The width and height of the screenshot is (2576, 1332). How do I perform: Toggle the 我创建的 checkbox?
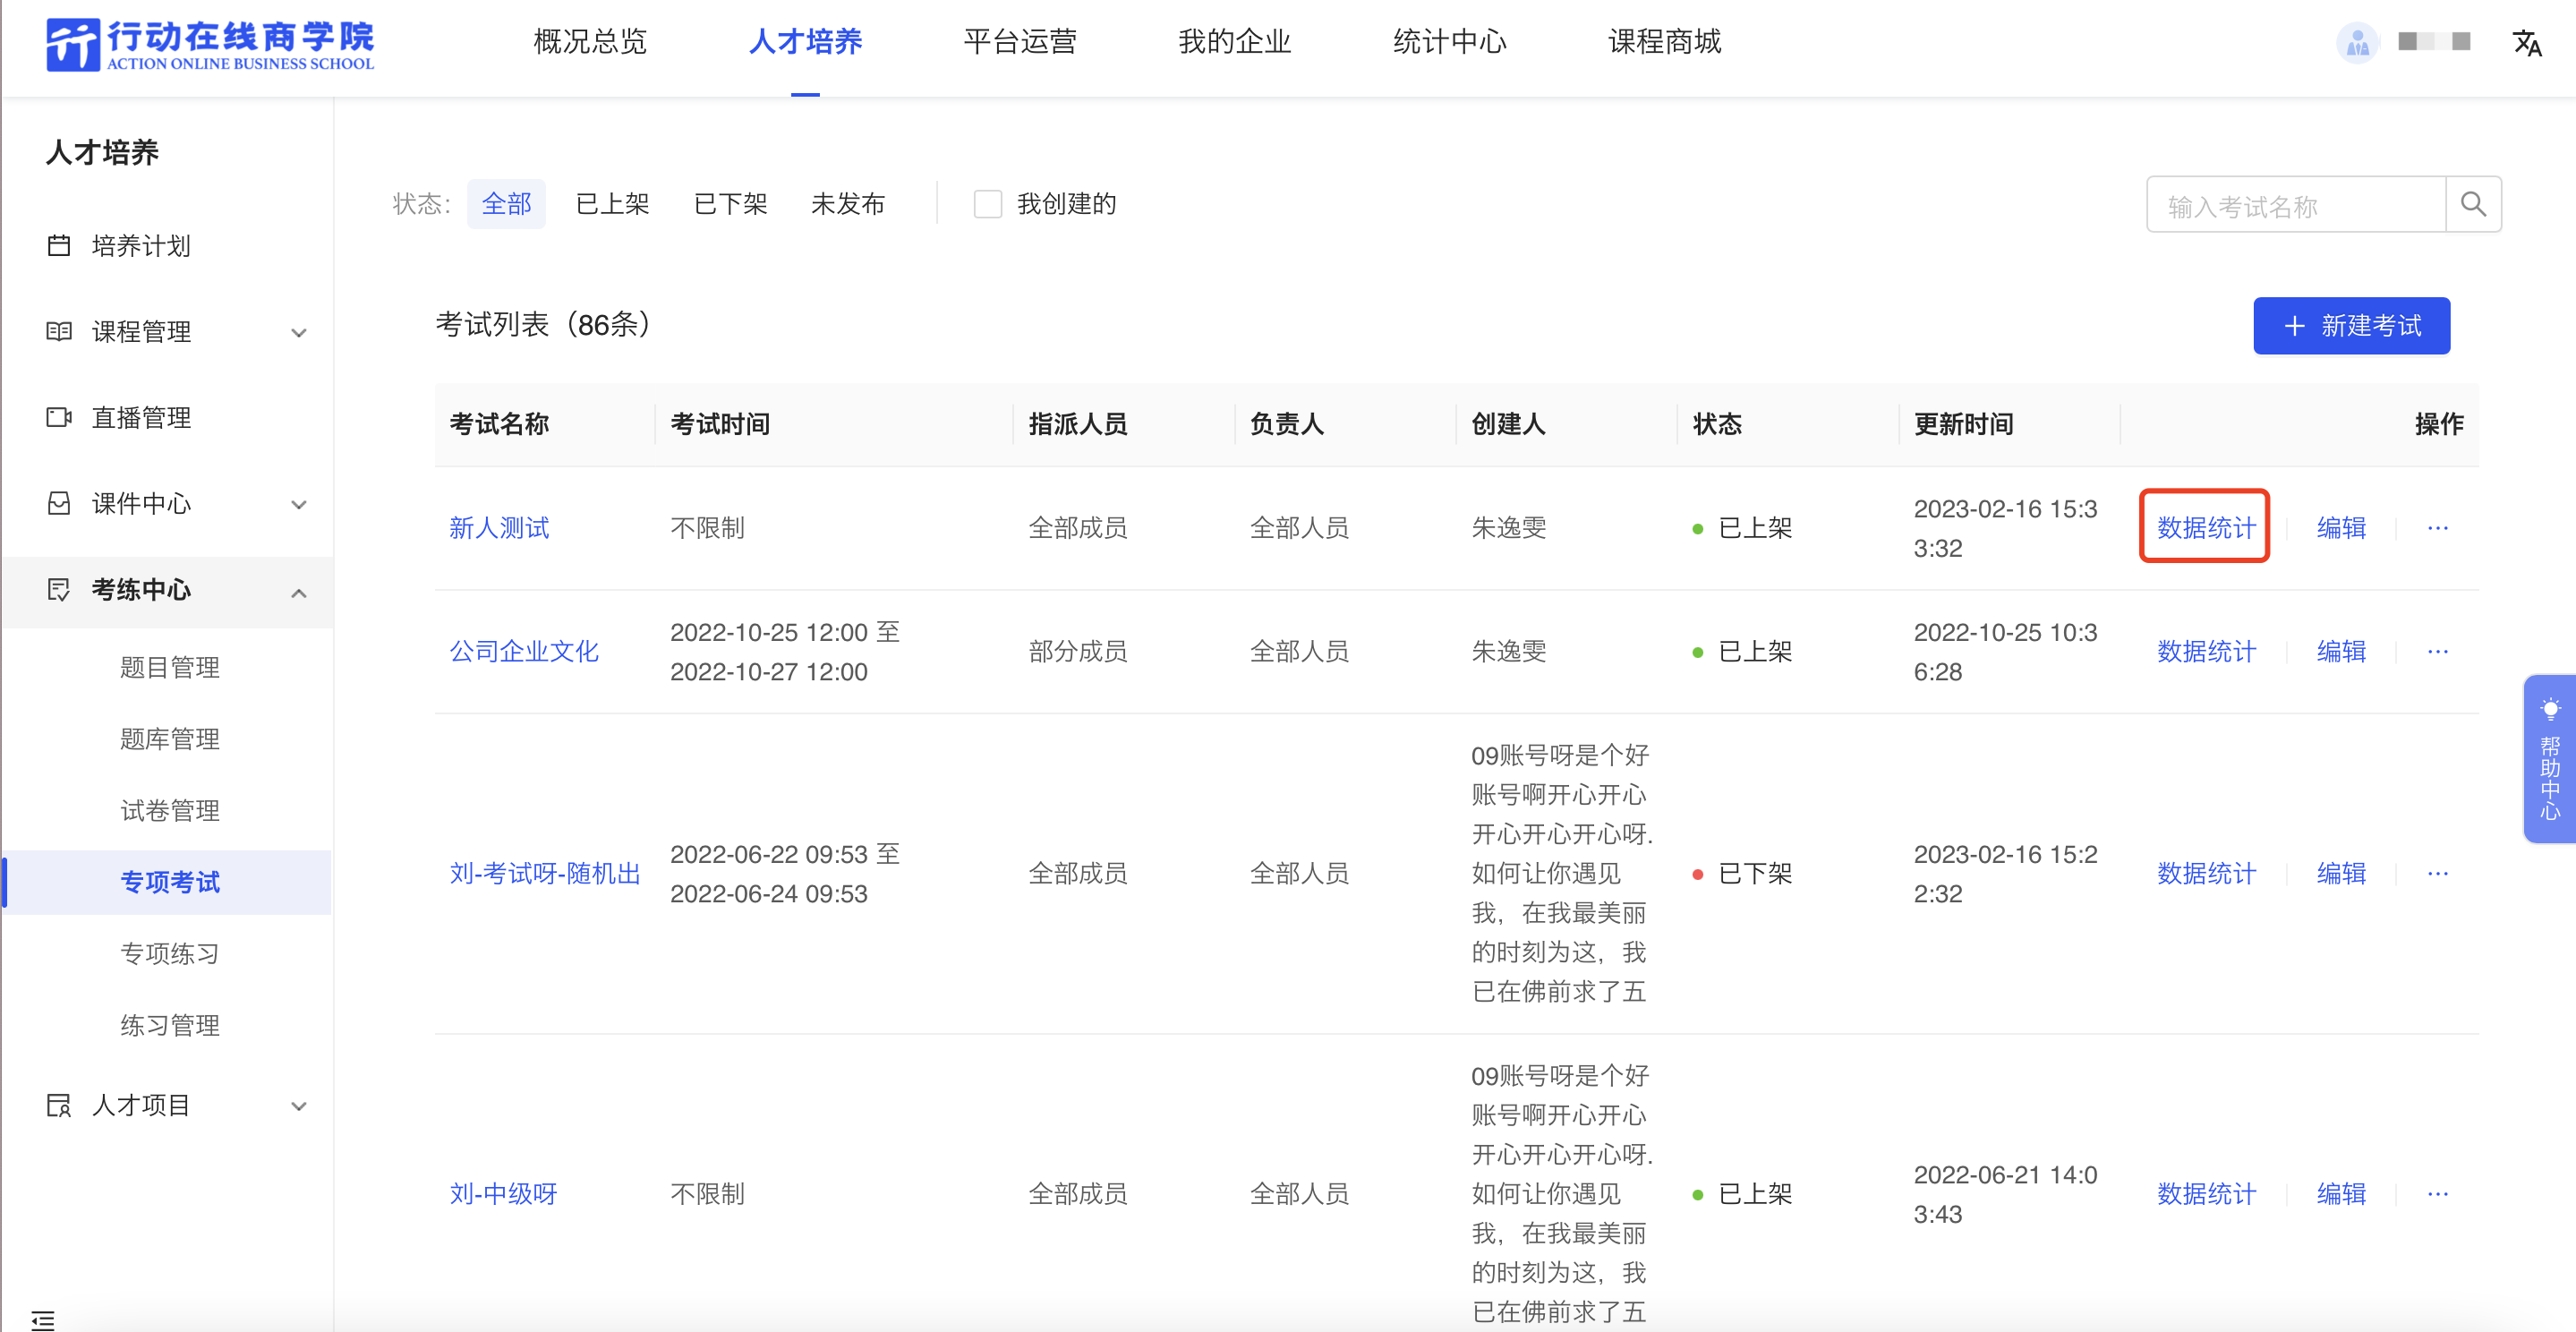pos(987,204)
